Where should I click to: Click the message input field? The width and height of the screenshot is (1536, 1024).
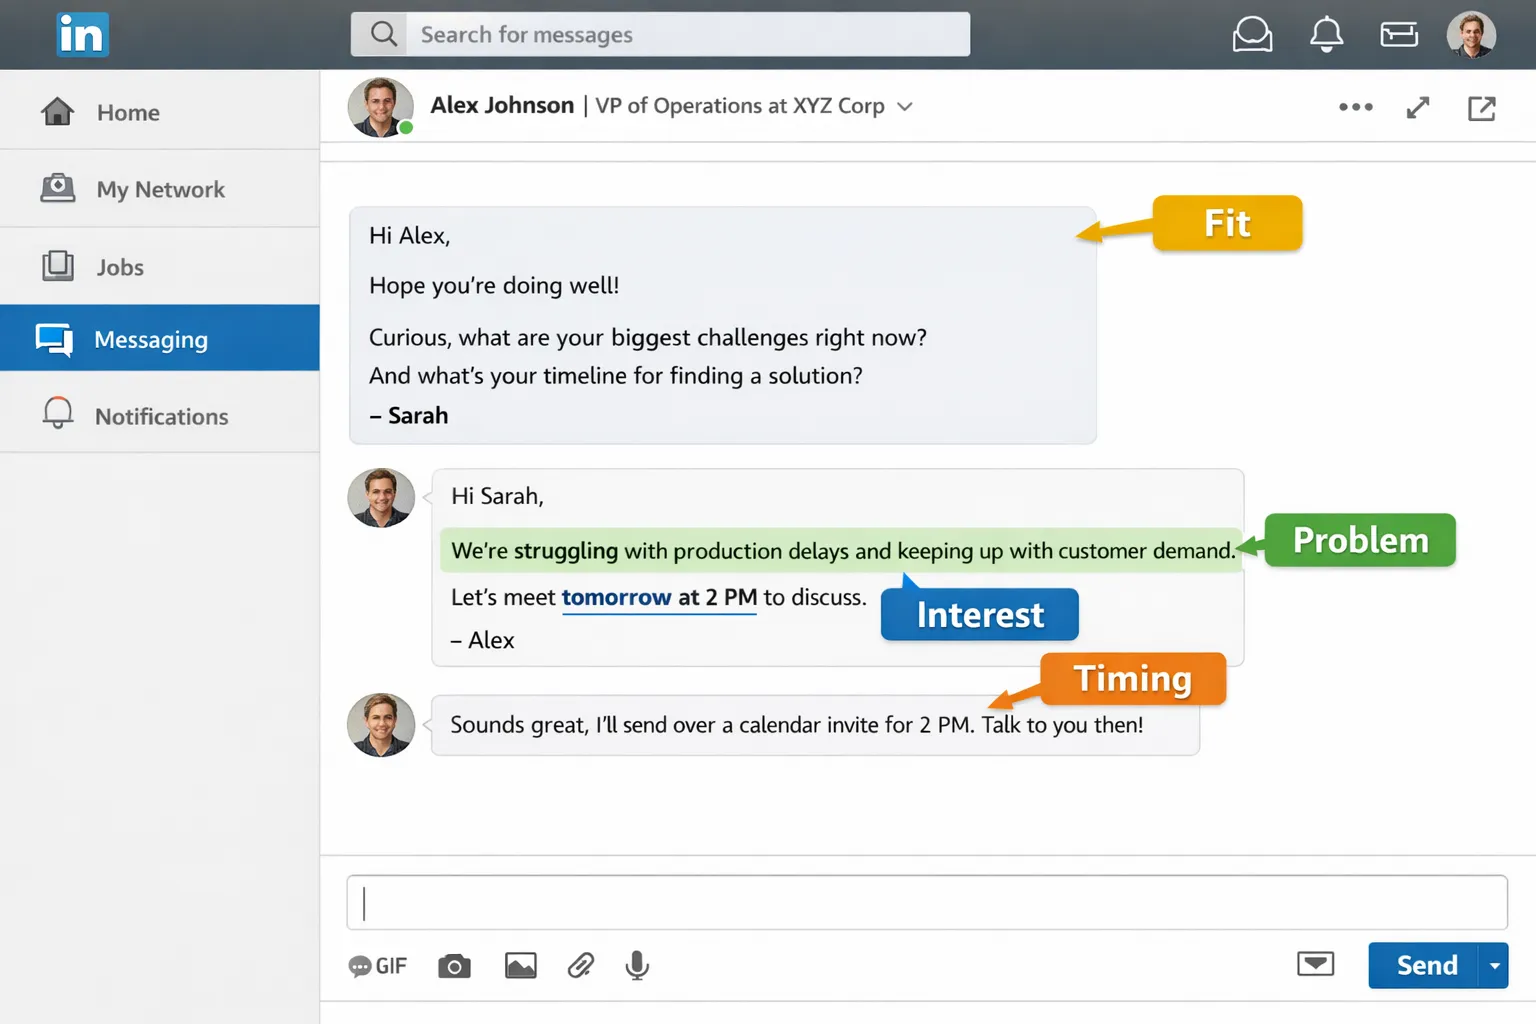[x=926, y=901]
